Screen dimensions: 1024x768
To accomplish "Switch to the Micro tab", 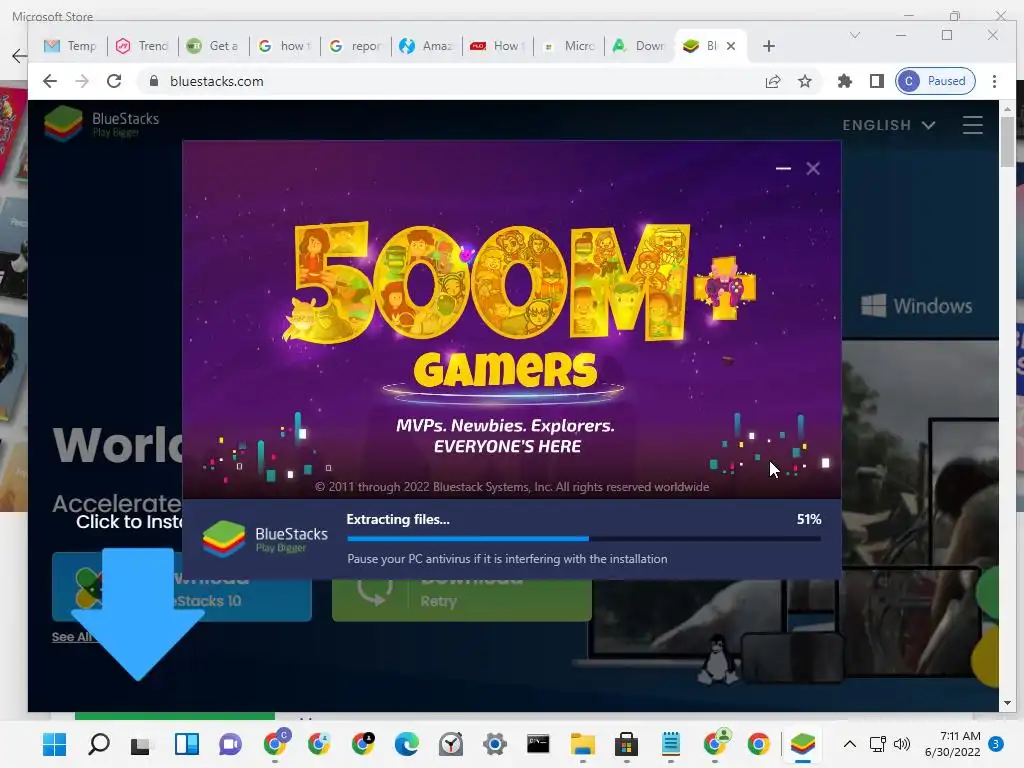I will pos(569,46).
